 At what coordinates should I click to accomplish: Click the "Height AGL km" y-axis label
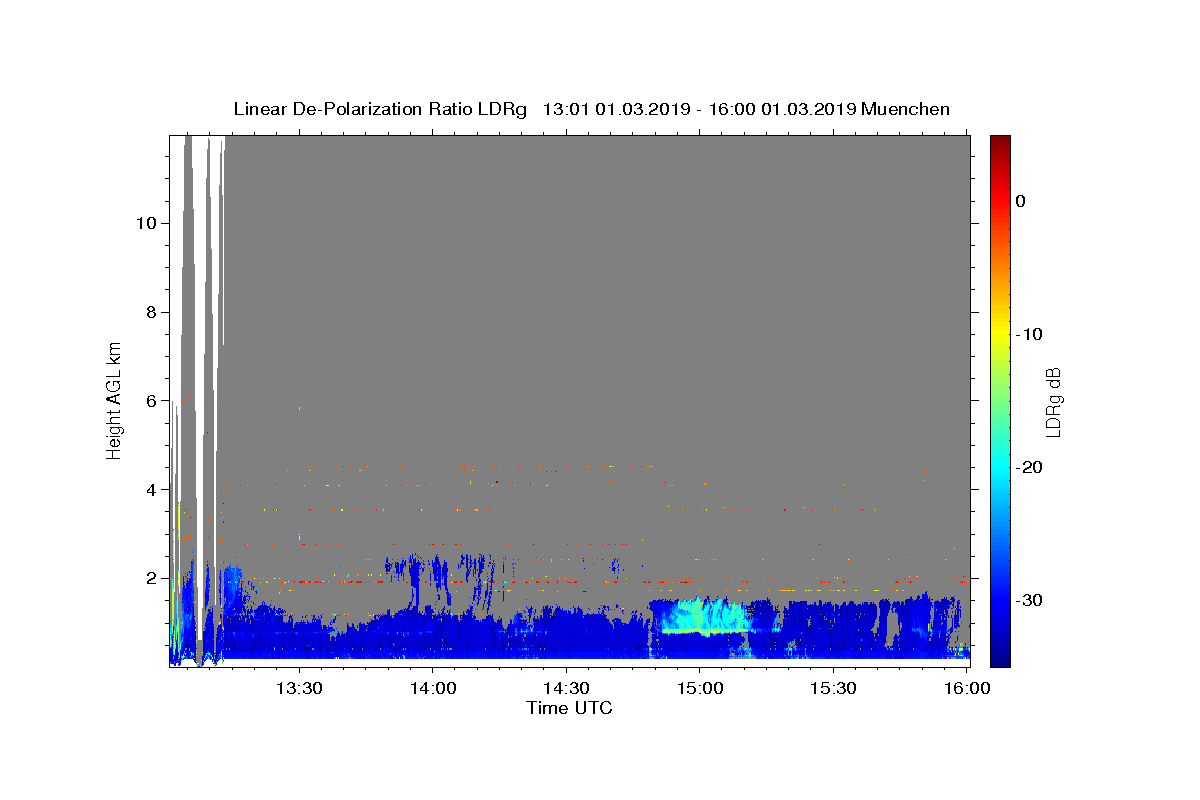(x=114, y=400)
